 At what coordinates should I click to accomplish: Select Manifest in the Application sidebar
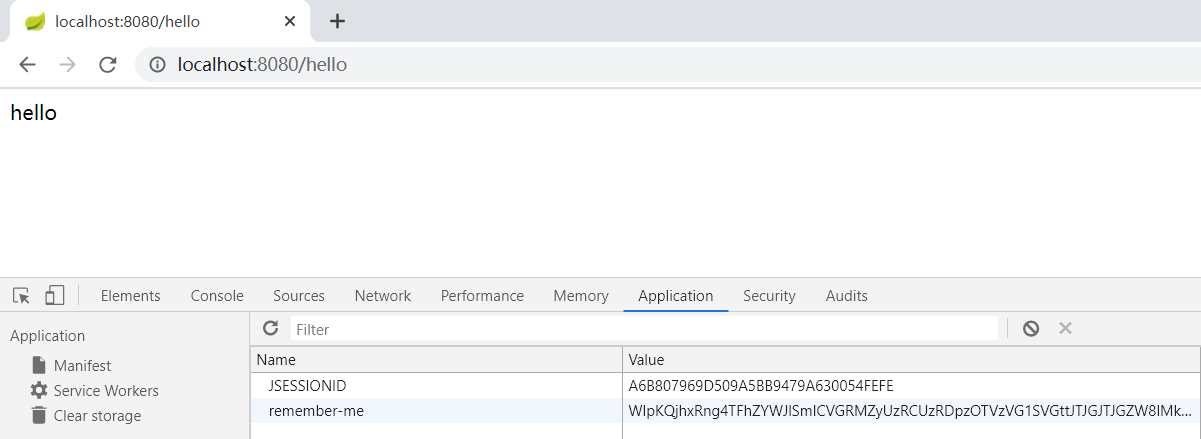click(82, 366)
